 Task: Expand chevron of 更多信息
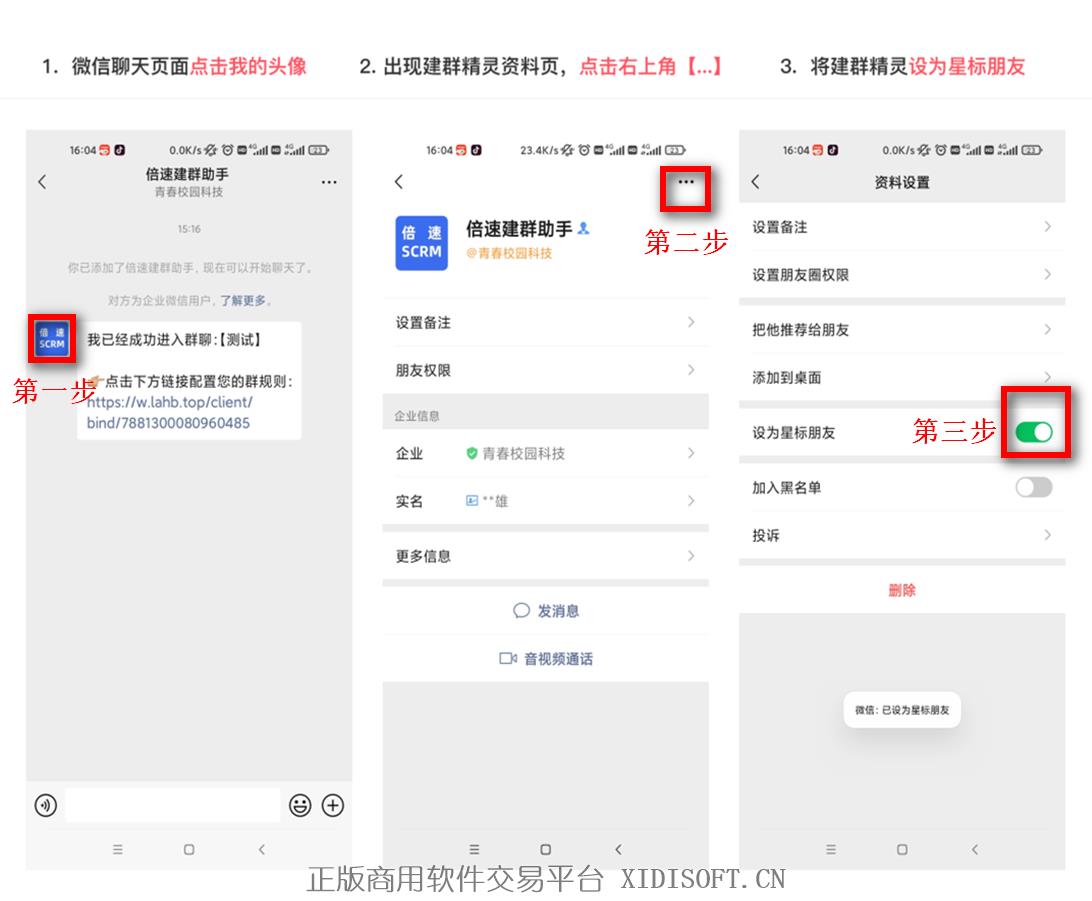click(x=691, y=556)
